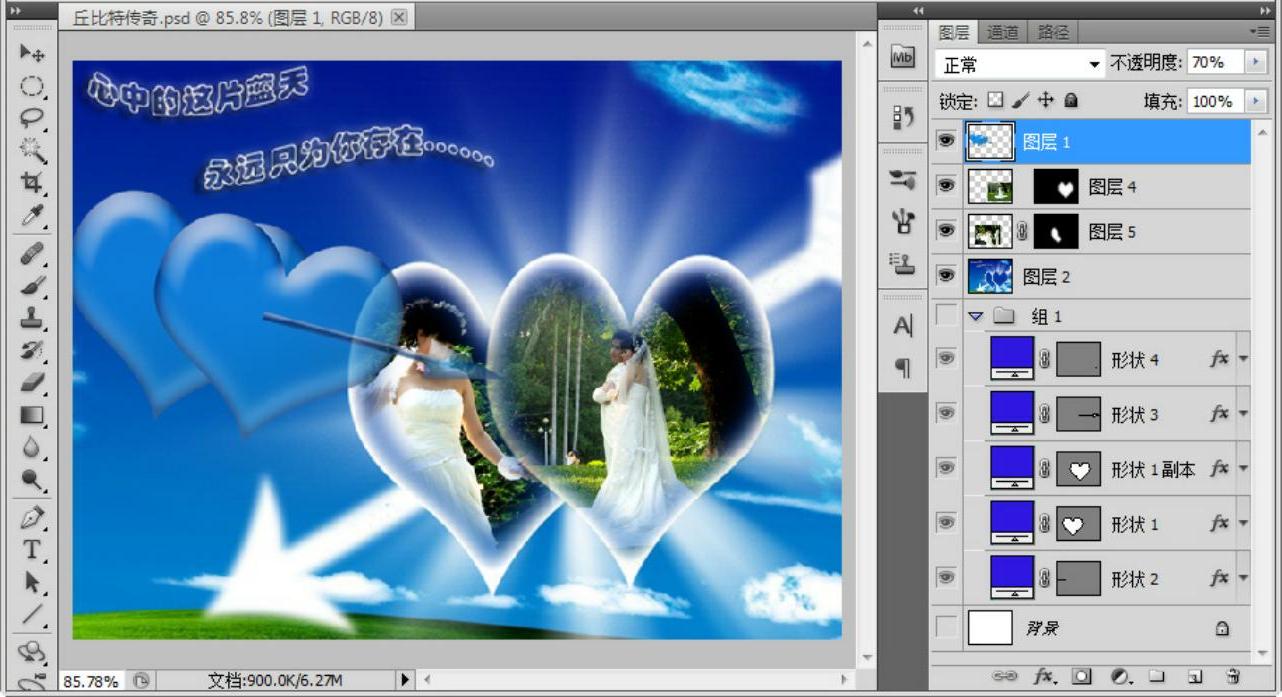
Task: Toggle lock transparent pixels checkerboard icon
Action: point(995,100)
